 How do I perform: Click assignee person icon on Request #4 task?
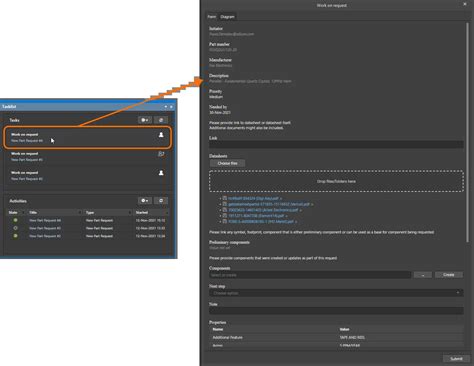[161, 135]
